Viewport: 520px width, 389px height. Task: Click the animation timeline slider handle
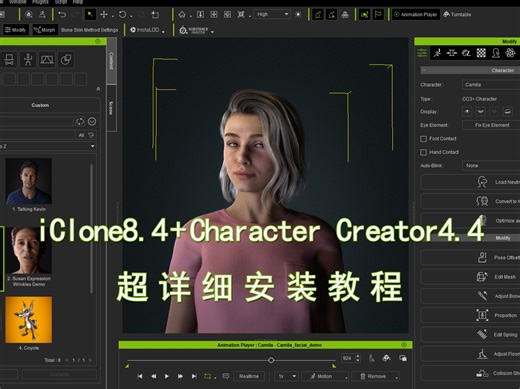pos(271,360)
